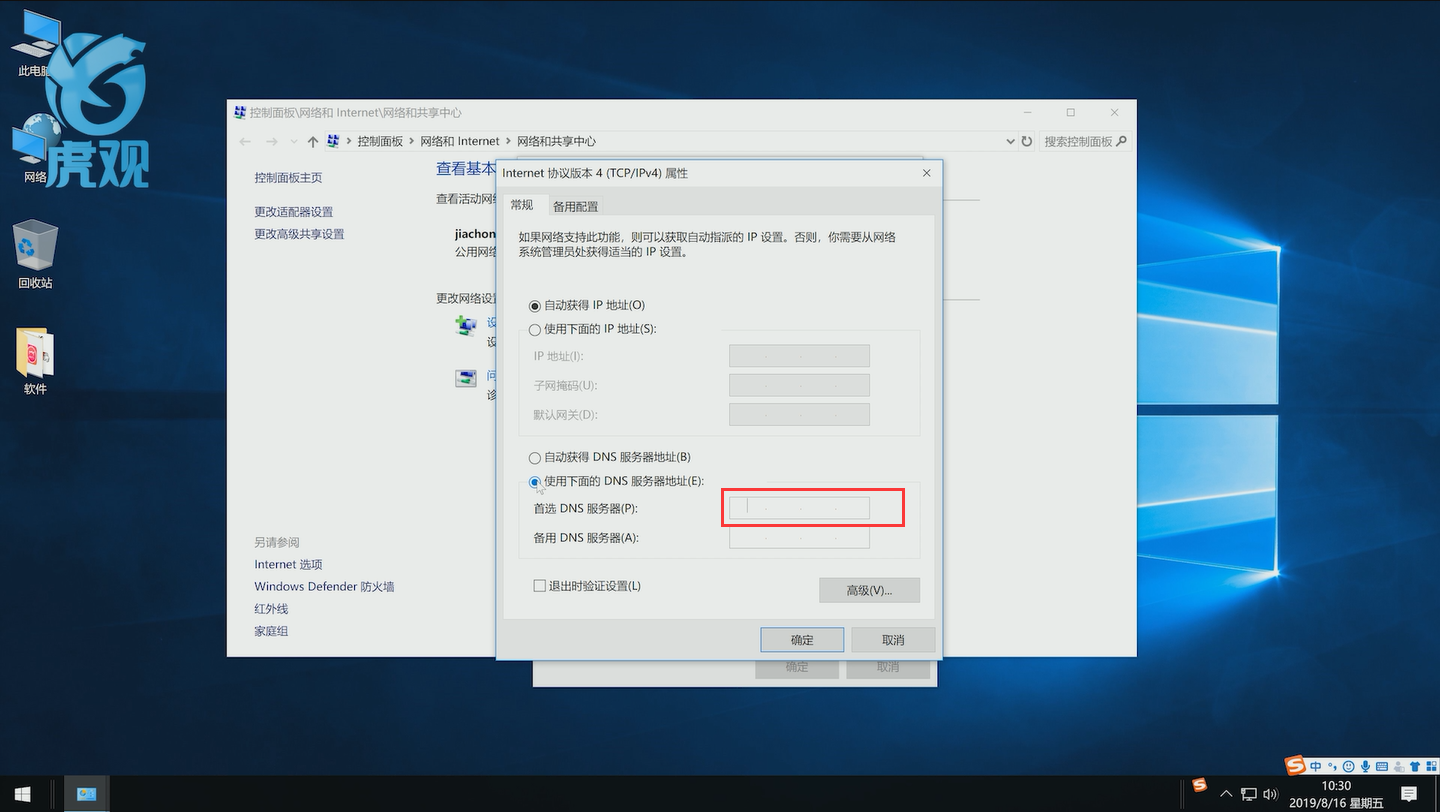Click 网络和共享中心 breadcrumb segment
Viewport: 1440px width, 812px height.
click(x=556, y=141)
